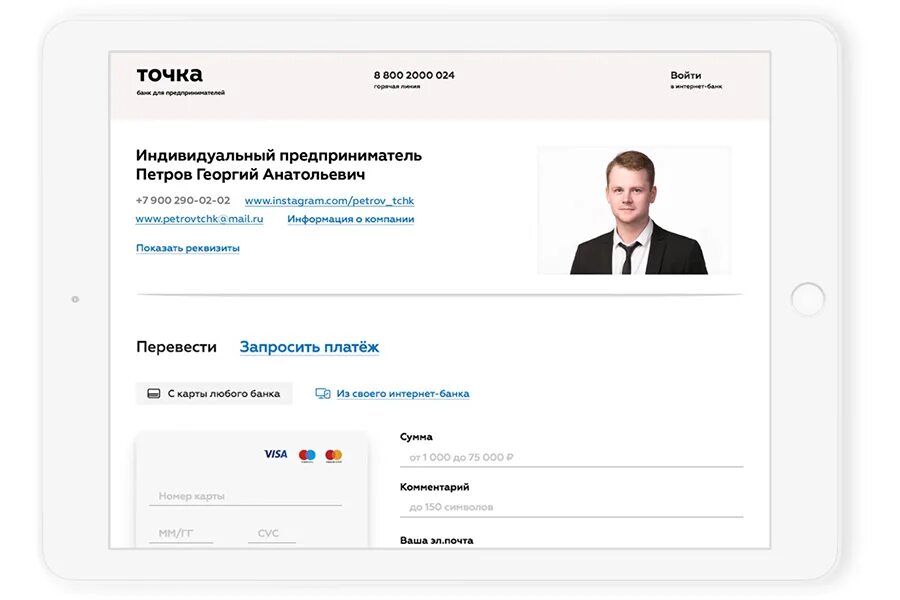900x600 pixels.
Task: Click the tablet home button
Action: [807, 299]
